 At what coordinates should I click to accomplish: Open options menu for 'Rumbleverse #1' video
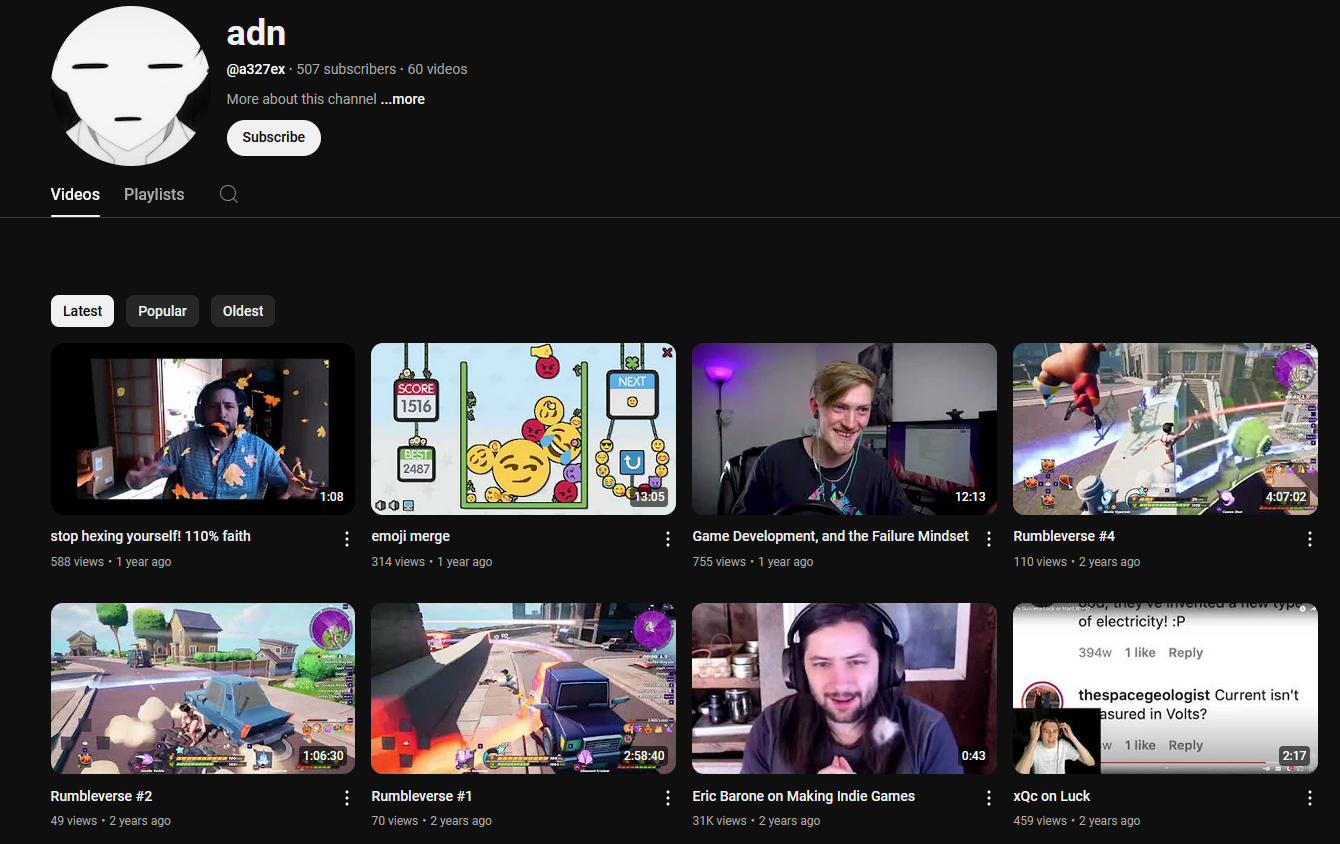coord(668,798)
